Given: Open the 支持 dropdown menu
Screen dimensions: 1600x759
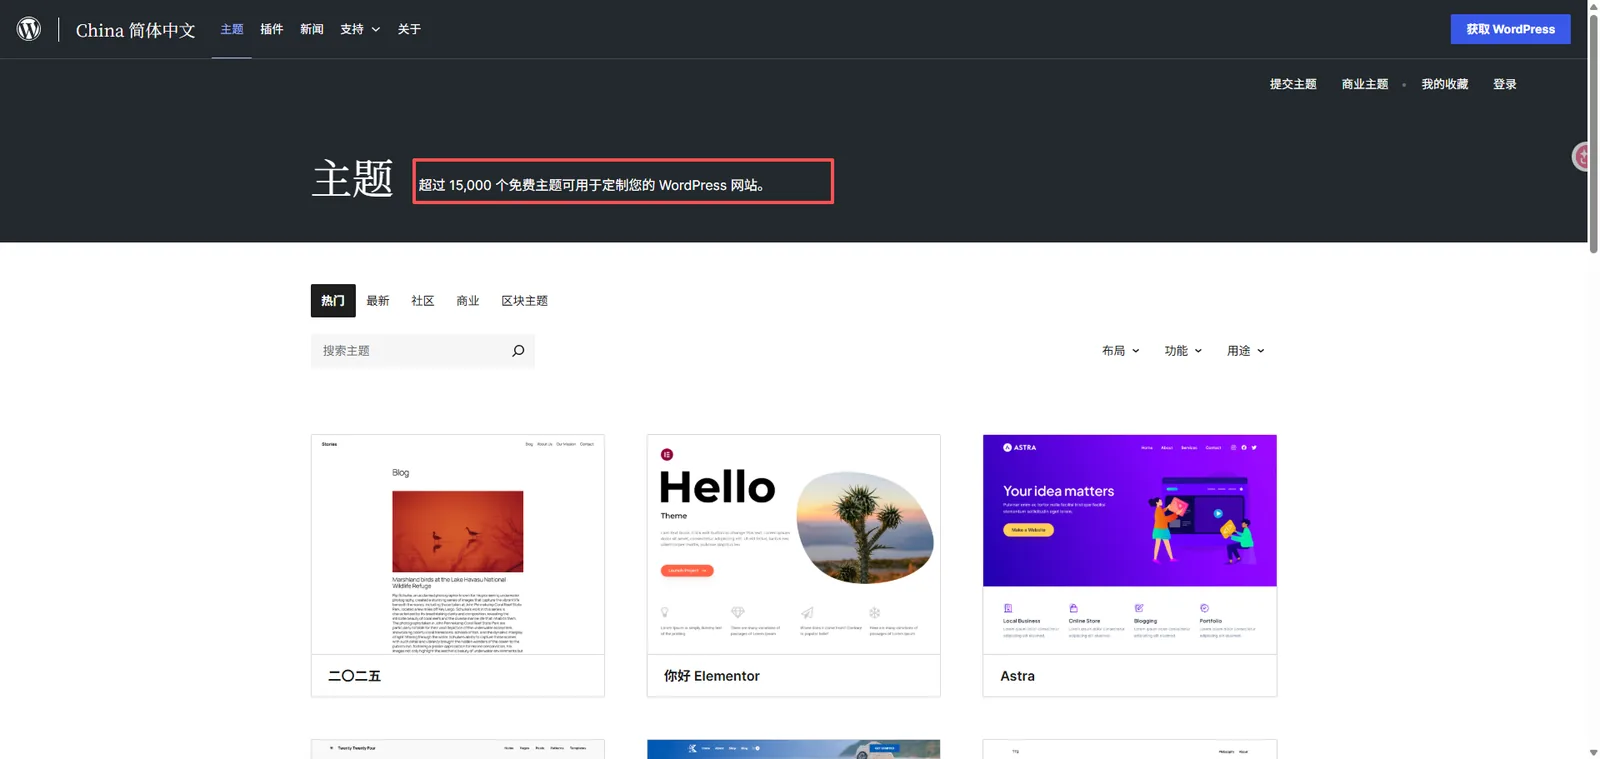Looking at the screenshot, I should click(360, 29).
